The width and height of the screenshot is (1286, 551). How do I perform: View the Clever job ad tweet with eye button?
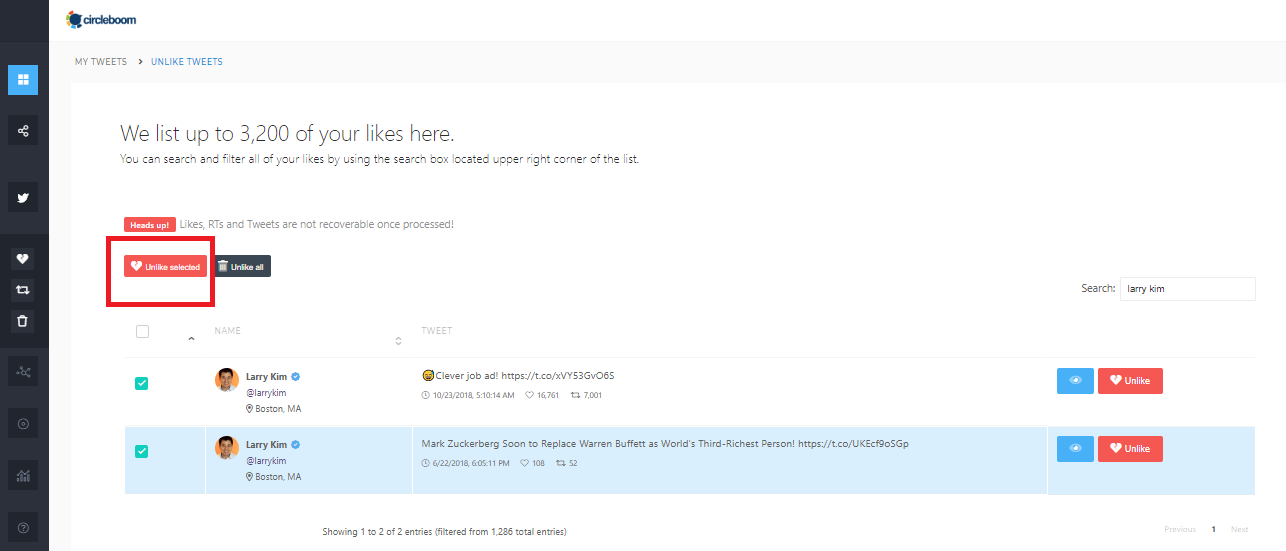(1075, 381)
